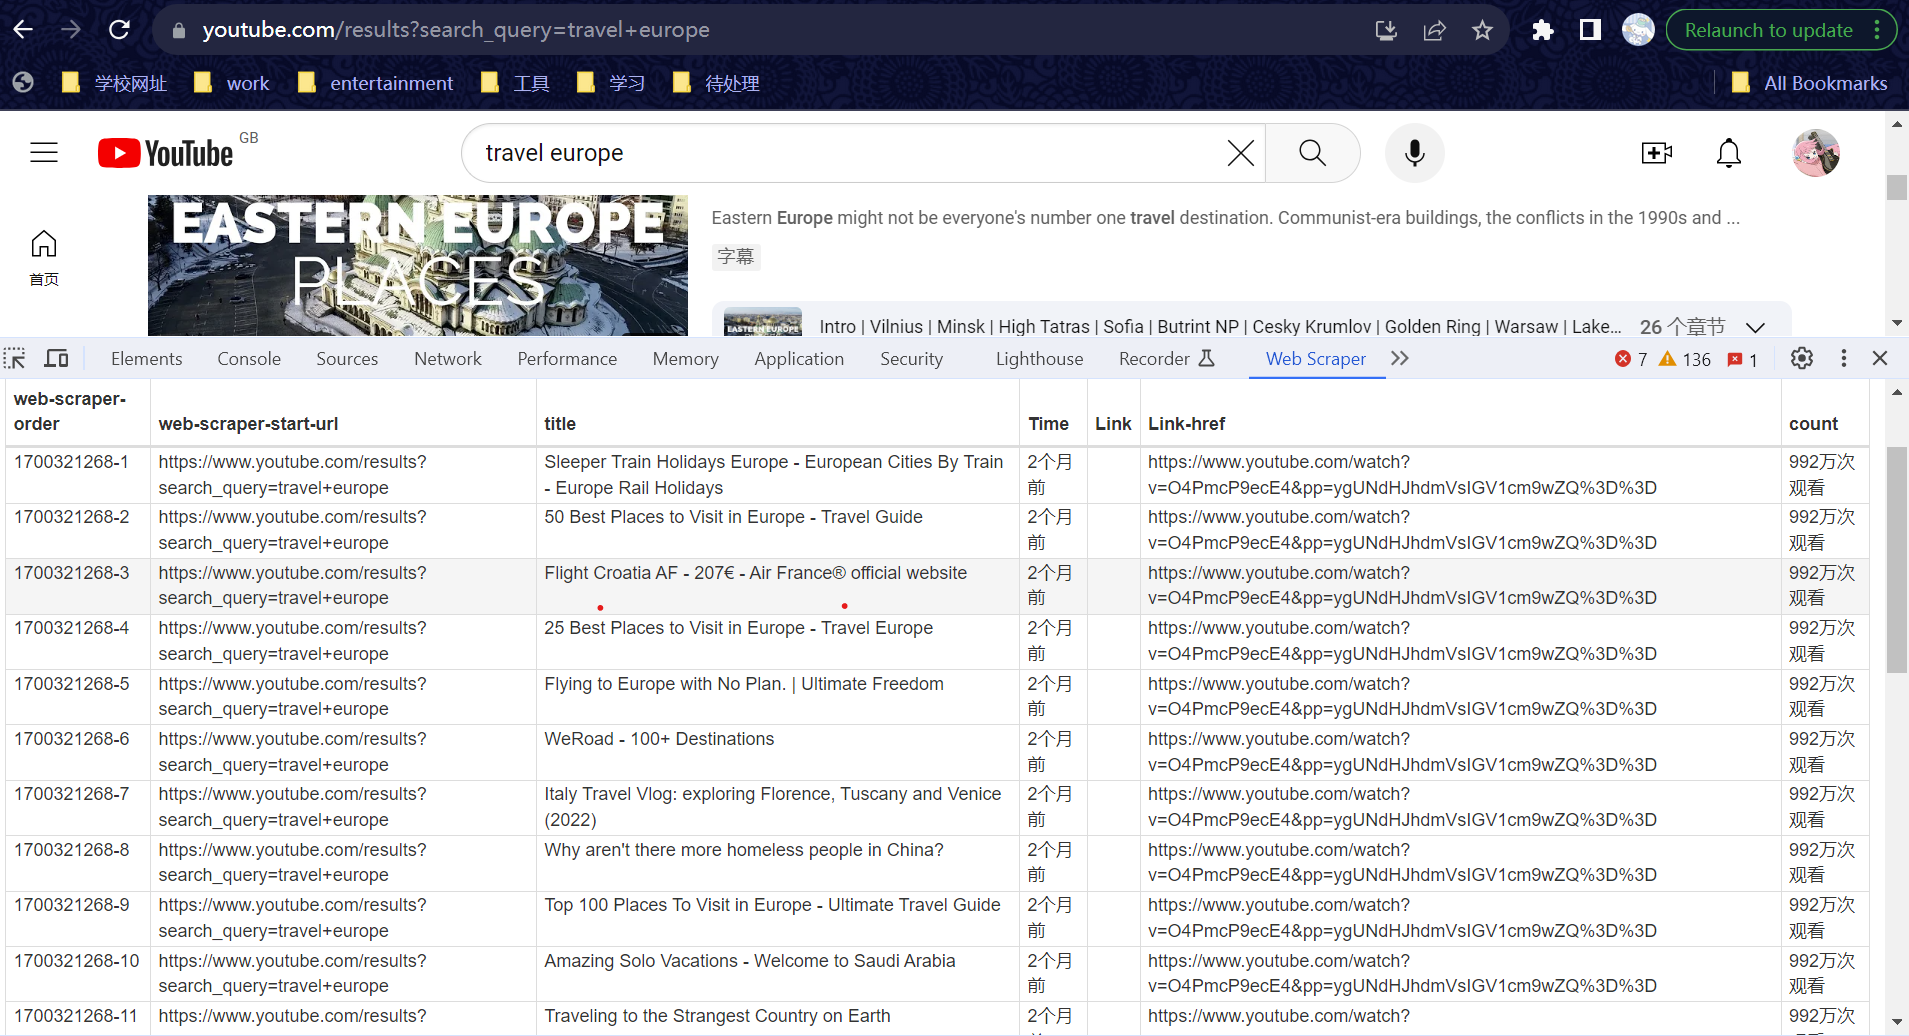Clear the search box text
Viewport: 1909px width, 1036px height.
1240,153
